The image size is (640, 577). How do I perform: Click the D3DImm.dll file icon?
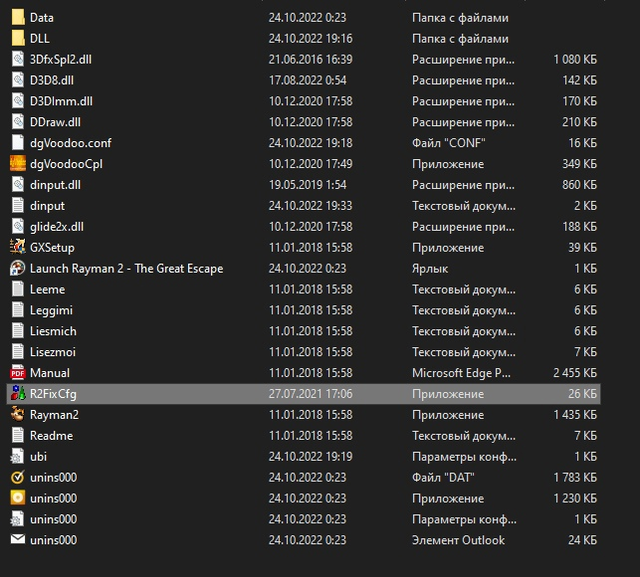coord(18,101)
